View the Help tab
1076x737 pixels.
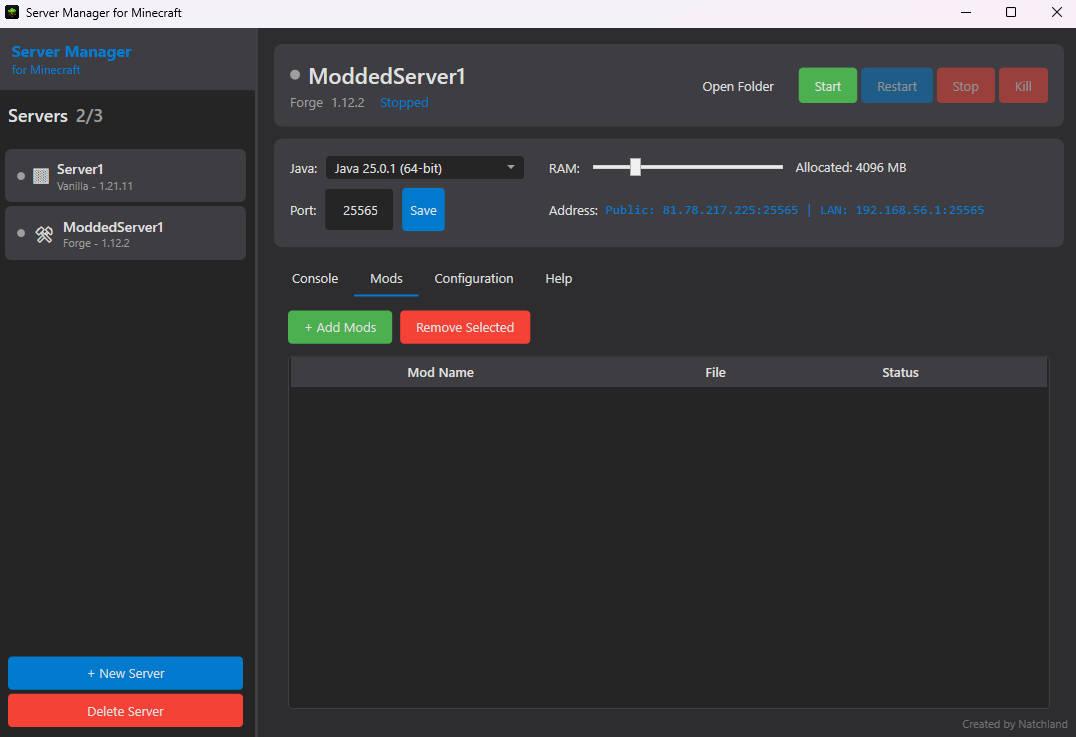pos(558,278)
